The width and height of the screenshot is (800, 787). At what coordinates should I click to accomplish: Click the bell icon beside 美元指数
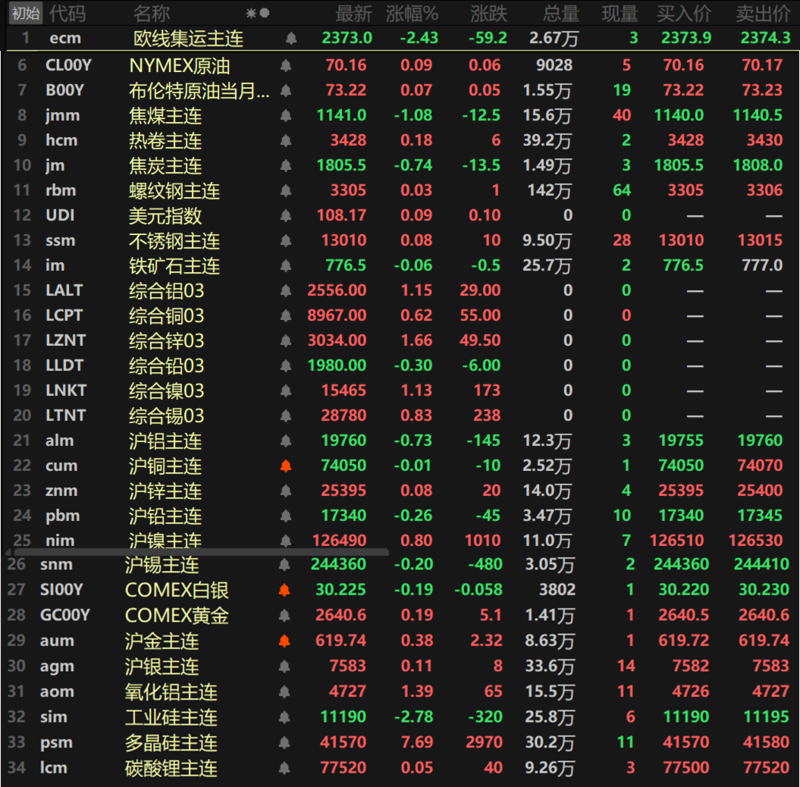pos(285,215)
